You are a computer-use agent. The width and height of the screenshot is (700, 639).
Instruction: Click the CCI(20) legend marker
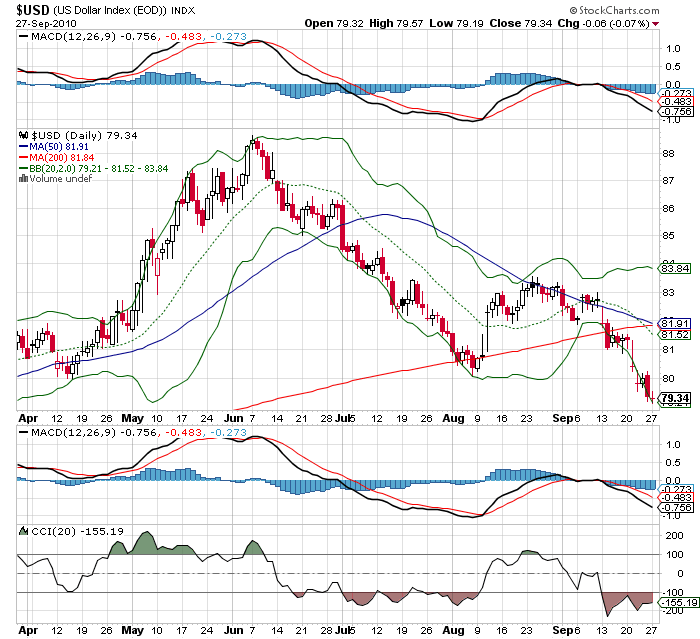24,531
